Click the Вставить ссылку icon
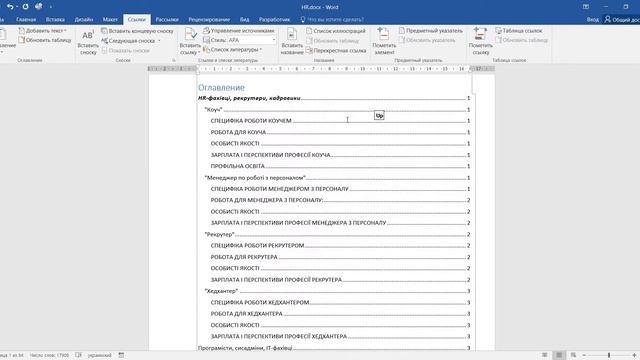 tap(190, 41)
